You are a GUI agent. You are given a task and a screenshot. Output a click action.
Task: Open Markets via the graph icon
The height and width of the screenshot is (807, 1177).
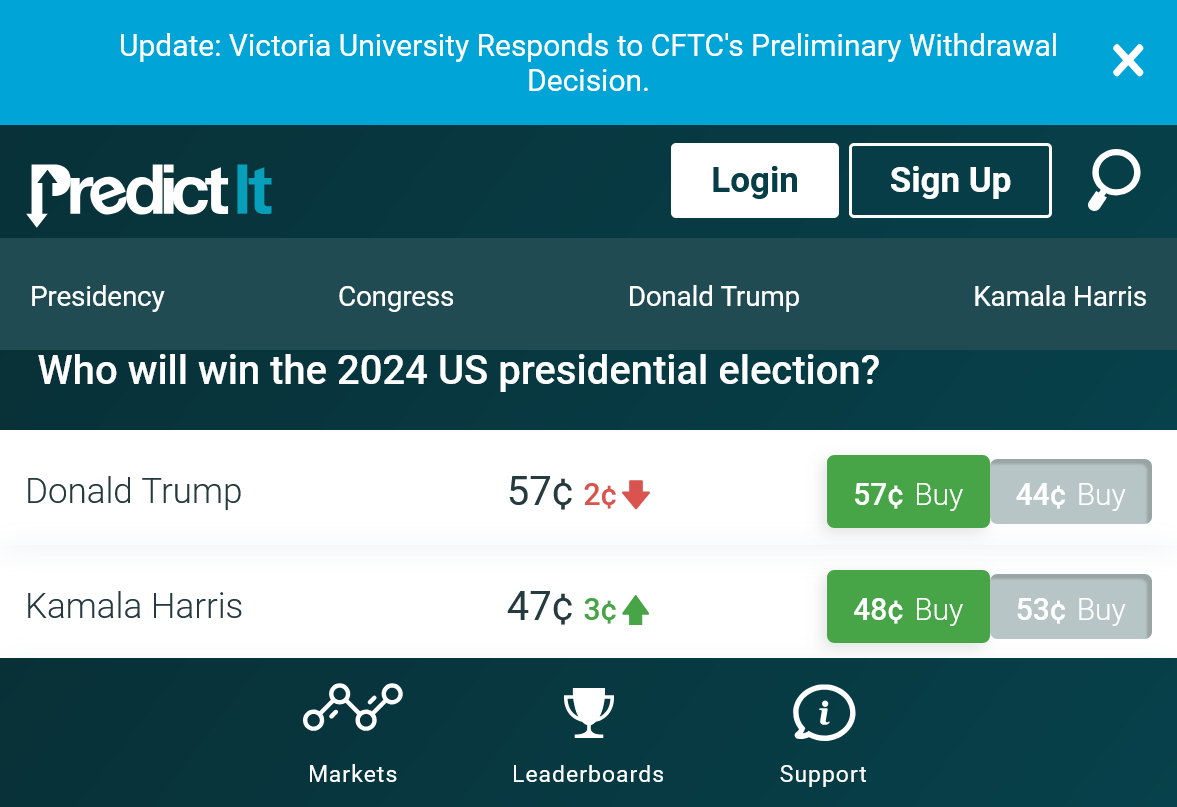pos(353,709)
